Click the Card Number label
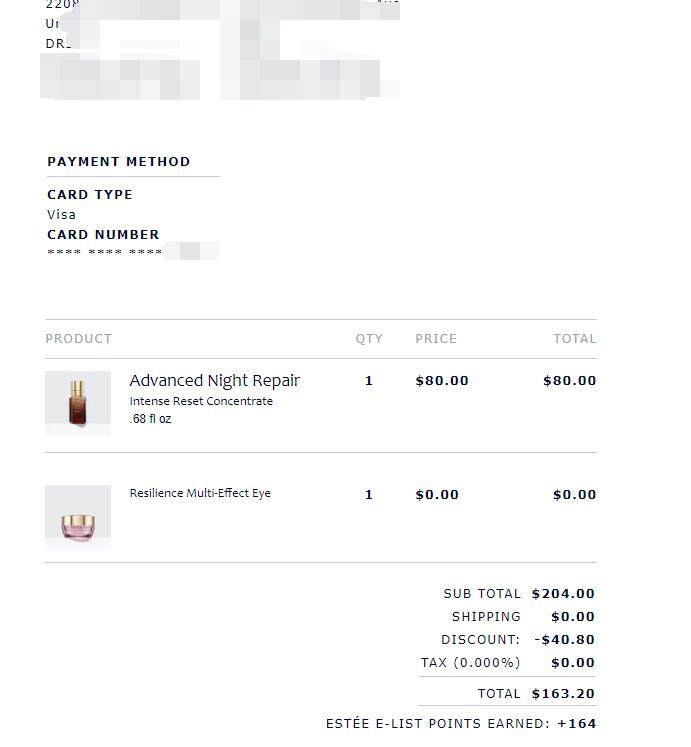Viewport: 691px width, 747px height. (103, 234)
